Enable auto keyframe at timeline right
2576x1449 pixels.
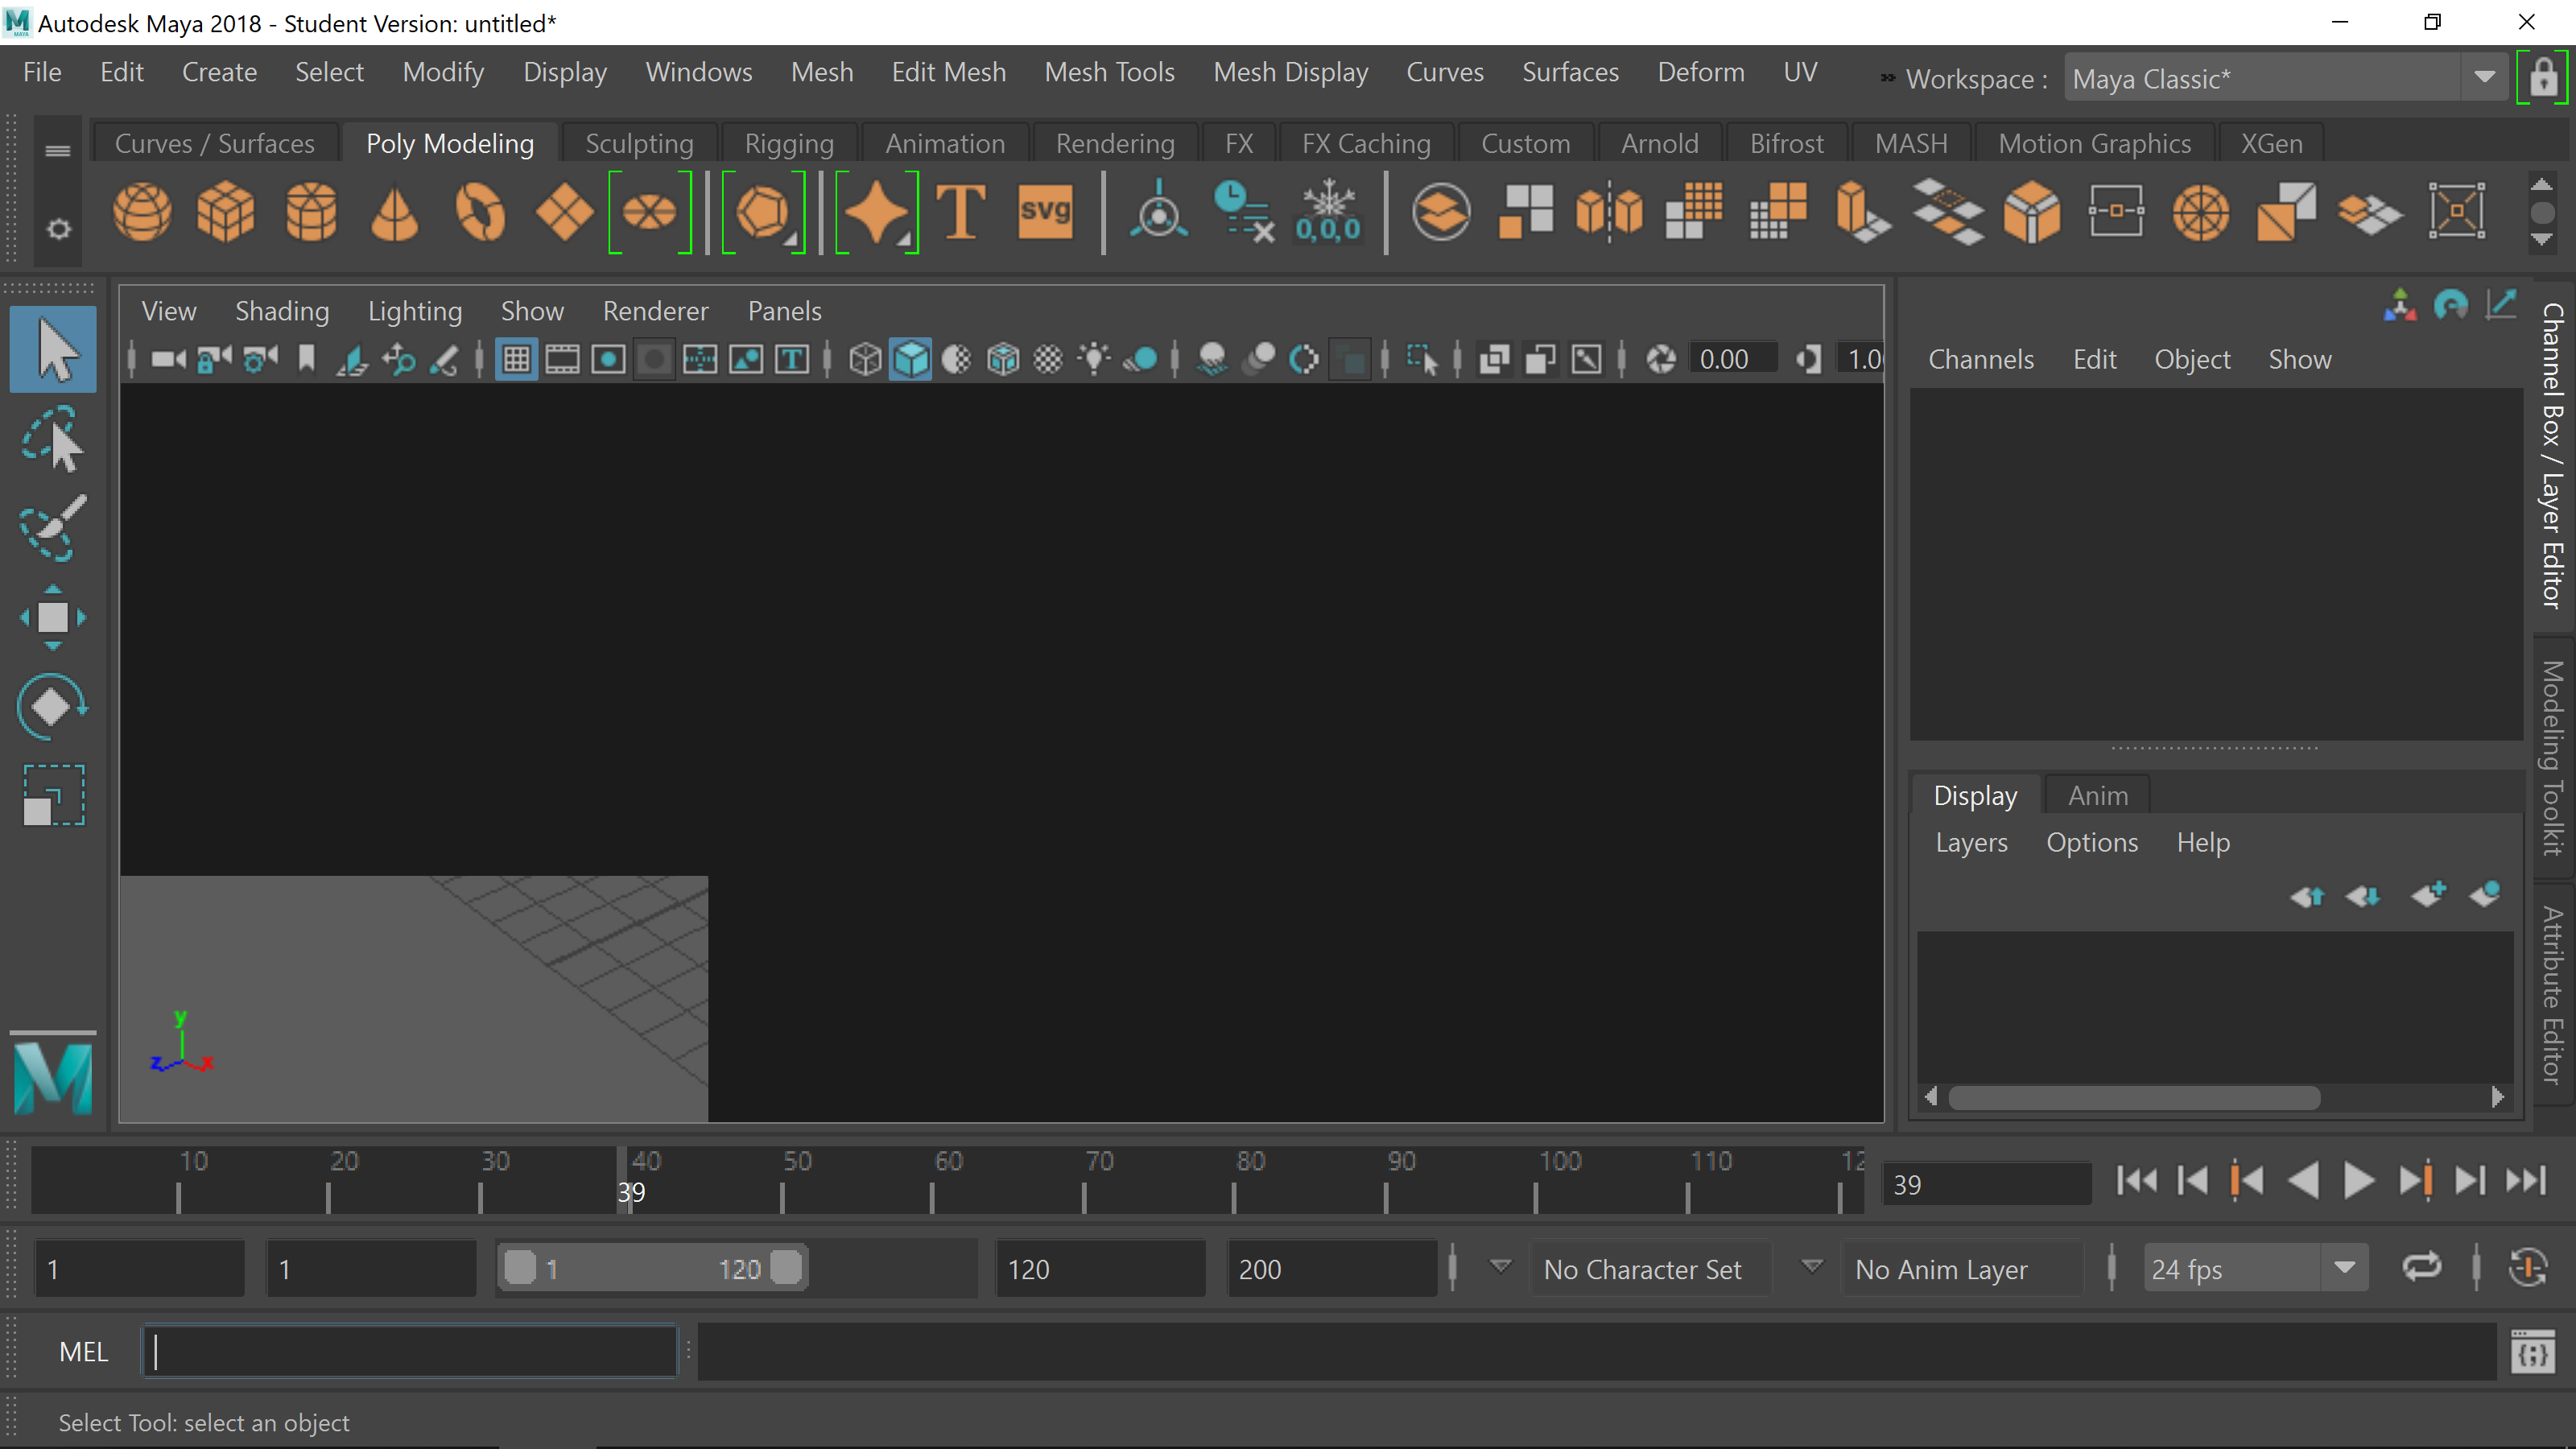[2529, 1268]
